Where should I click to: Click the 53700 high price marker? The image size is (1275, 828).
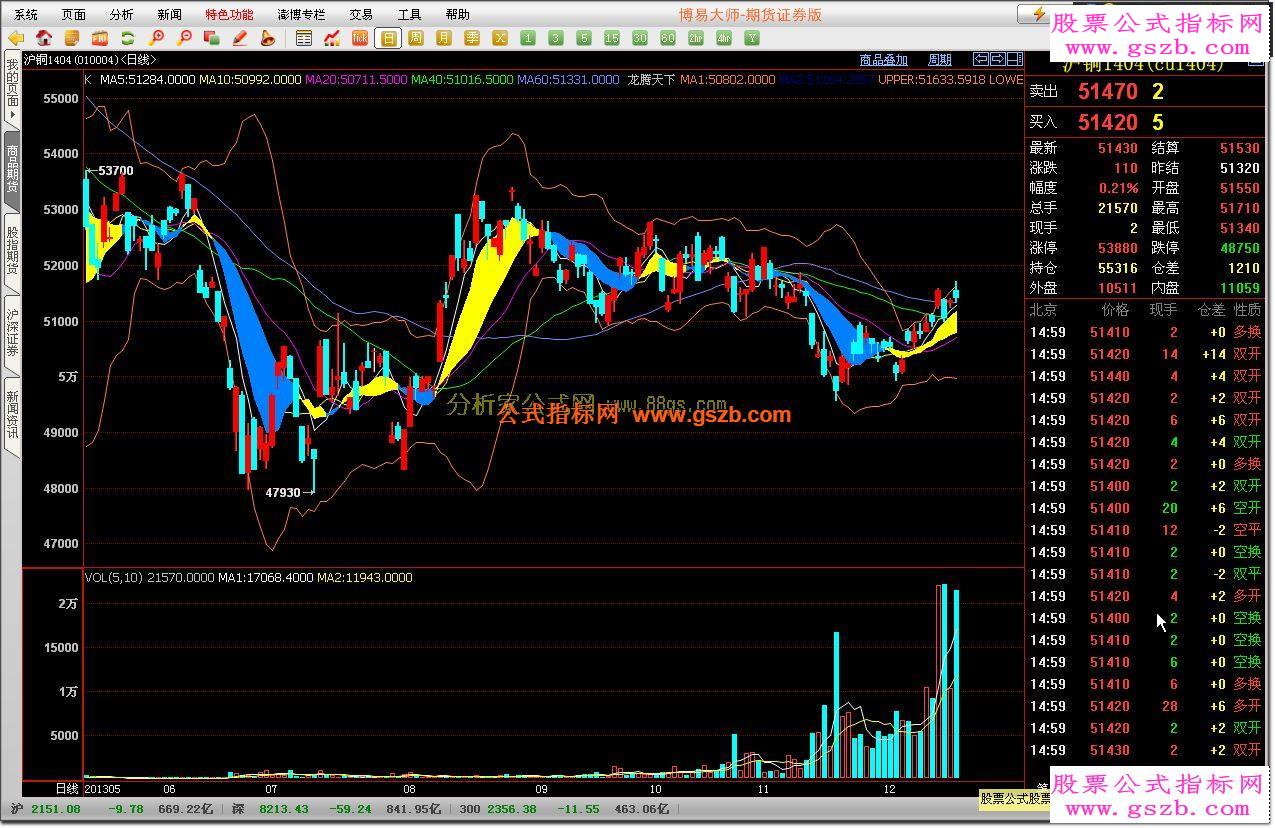(115, 171)
